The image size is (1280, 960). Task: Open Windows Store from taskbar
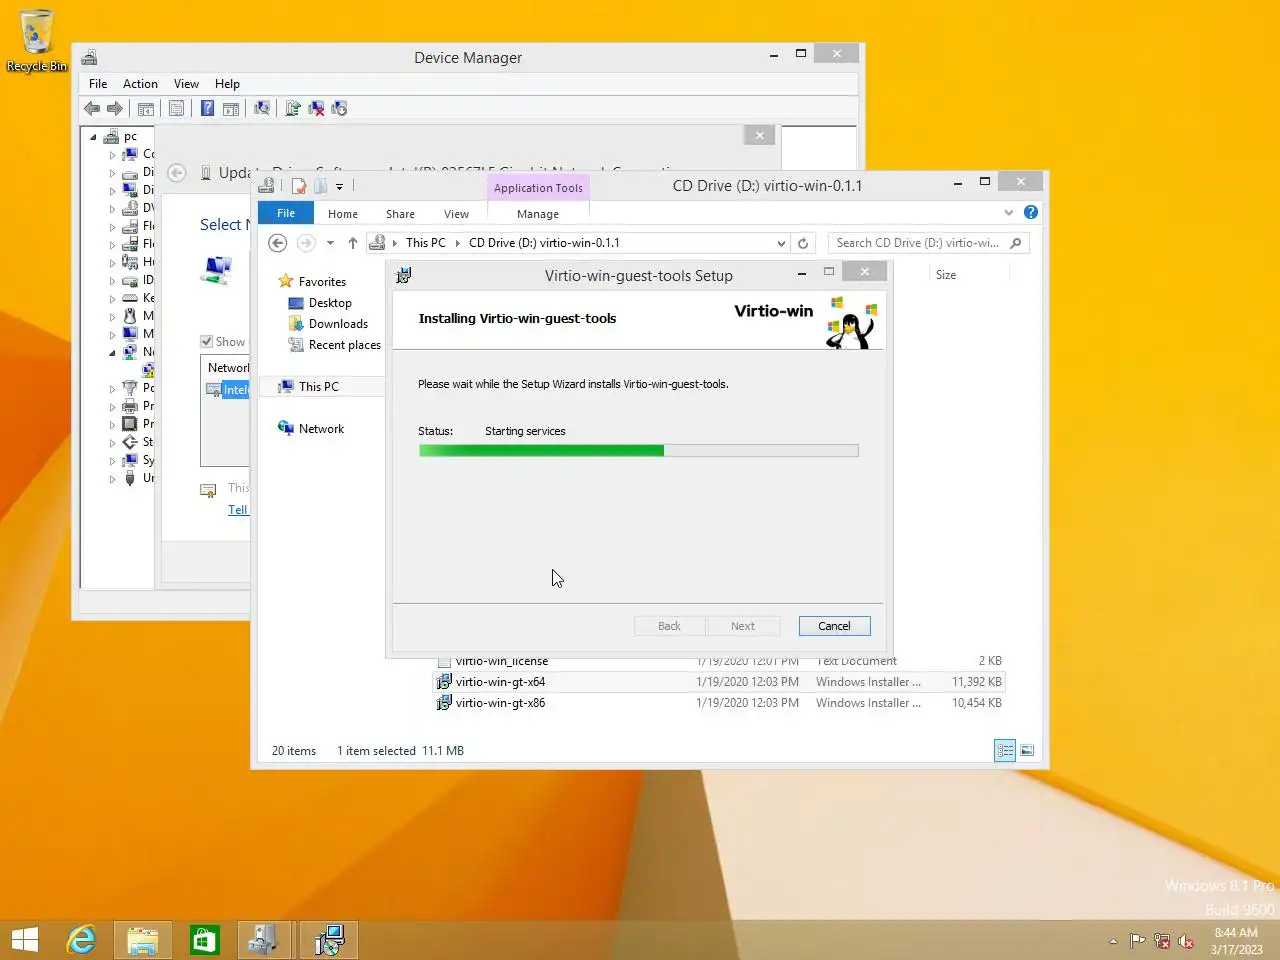point(205,939)
